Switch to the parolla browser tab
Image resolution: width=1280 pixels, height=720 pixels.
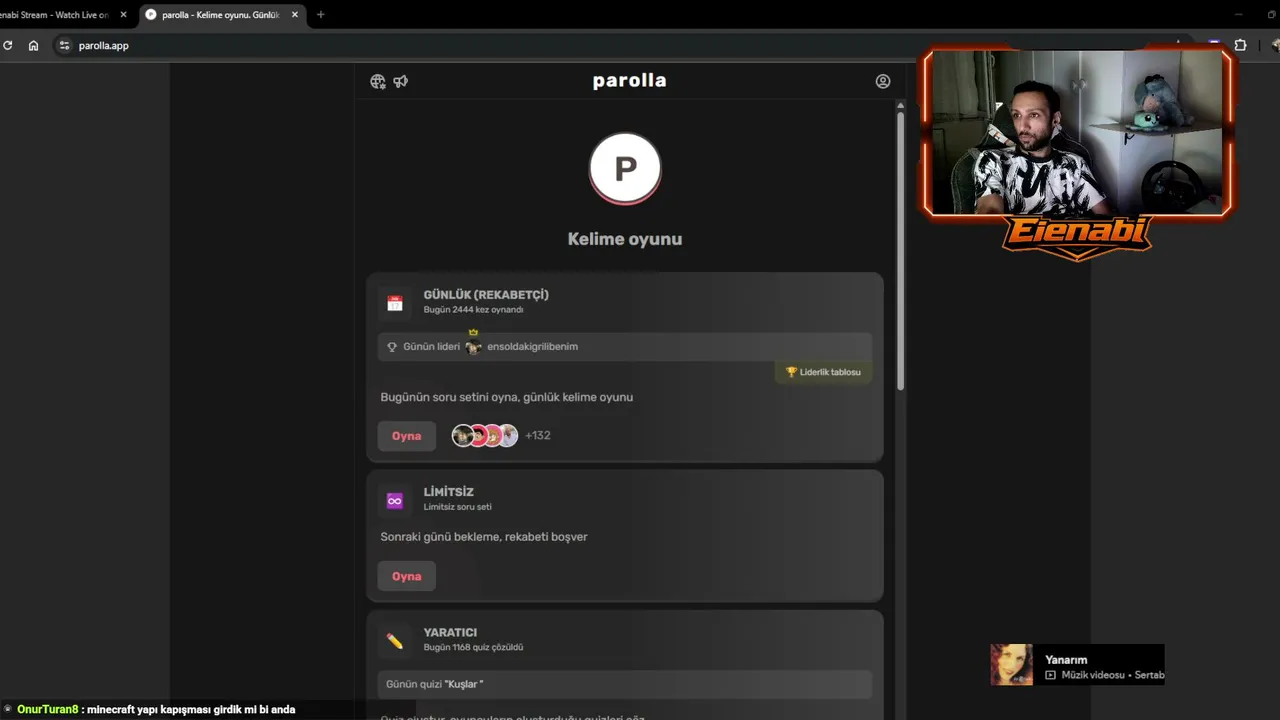(220, 15)
